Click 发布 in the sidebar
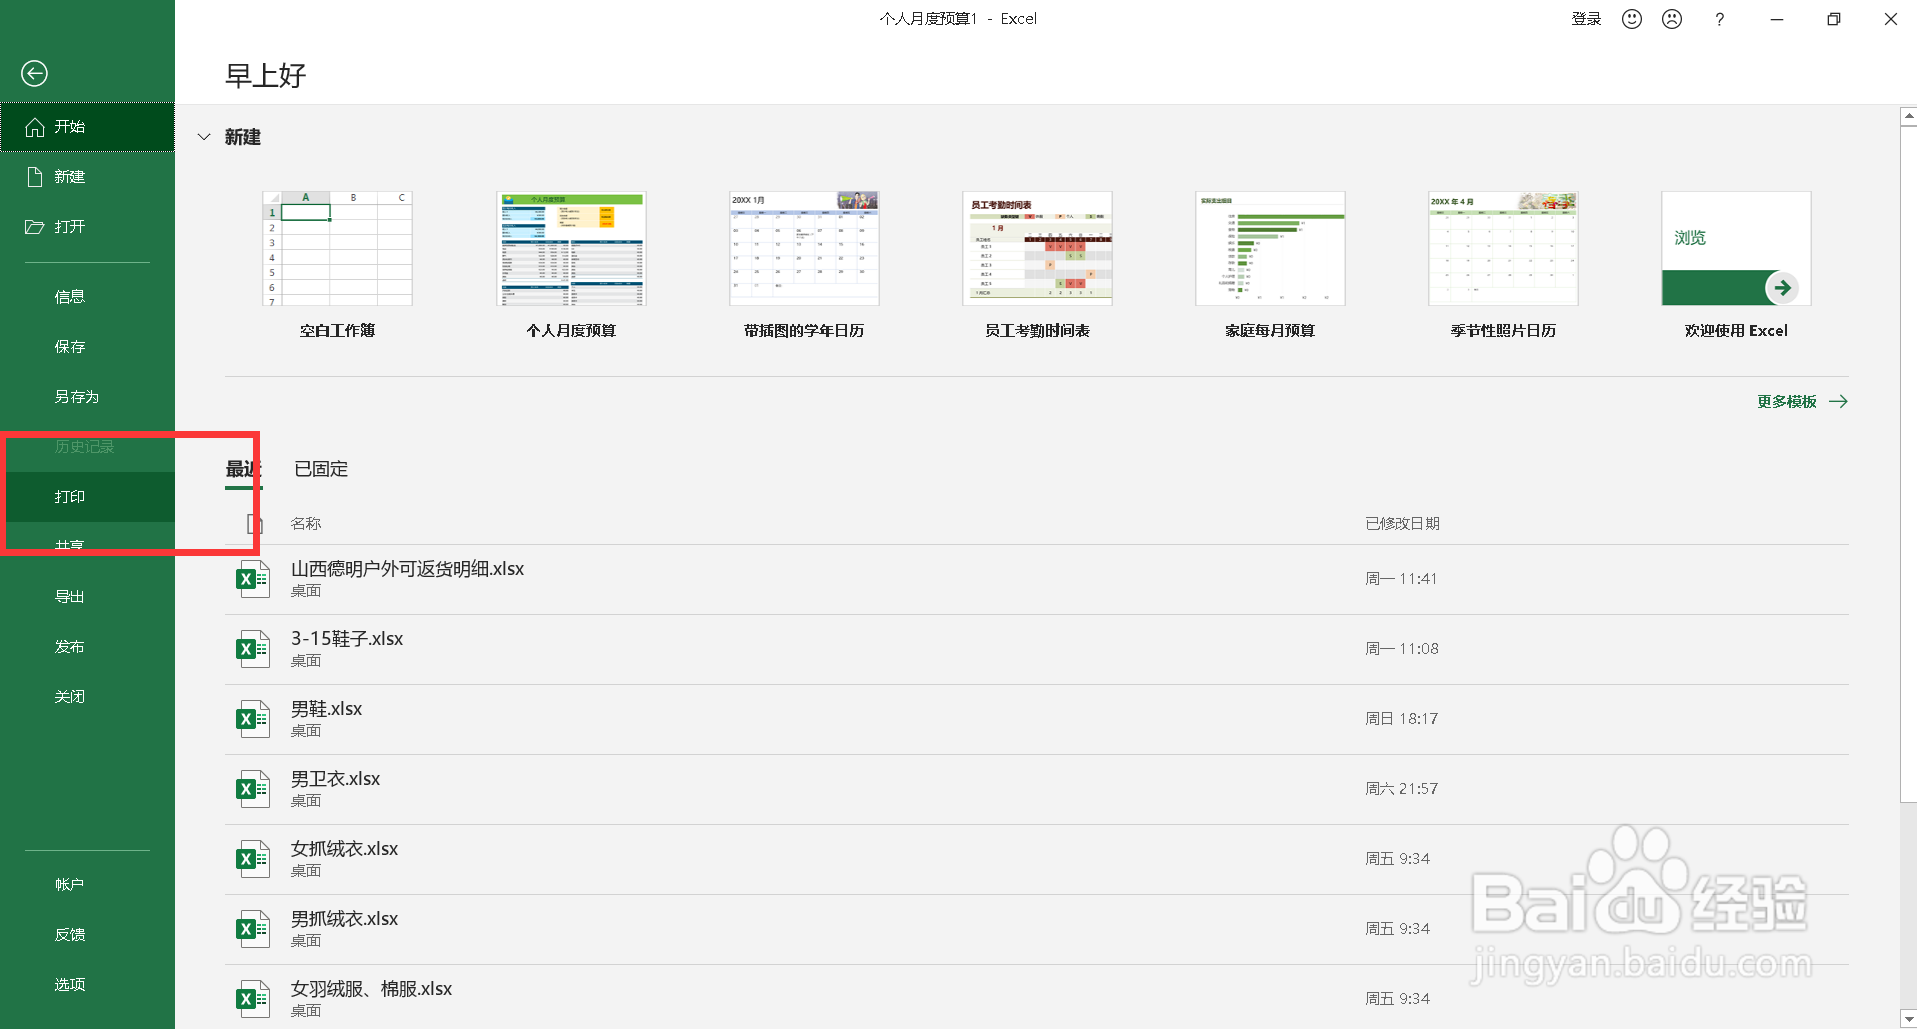Image resolution: width=1917 pixels, height=1029 pixels. coord(87,647)
